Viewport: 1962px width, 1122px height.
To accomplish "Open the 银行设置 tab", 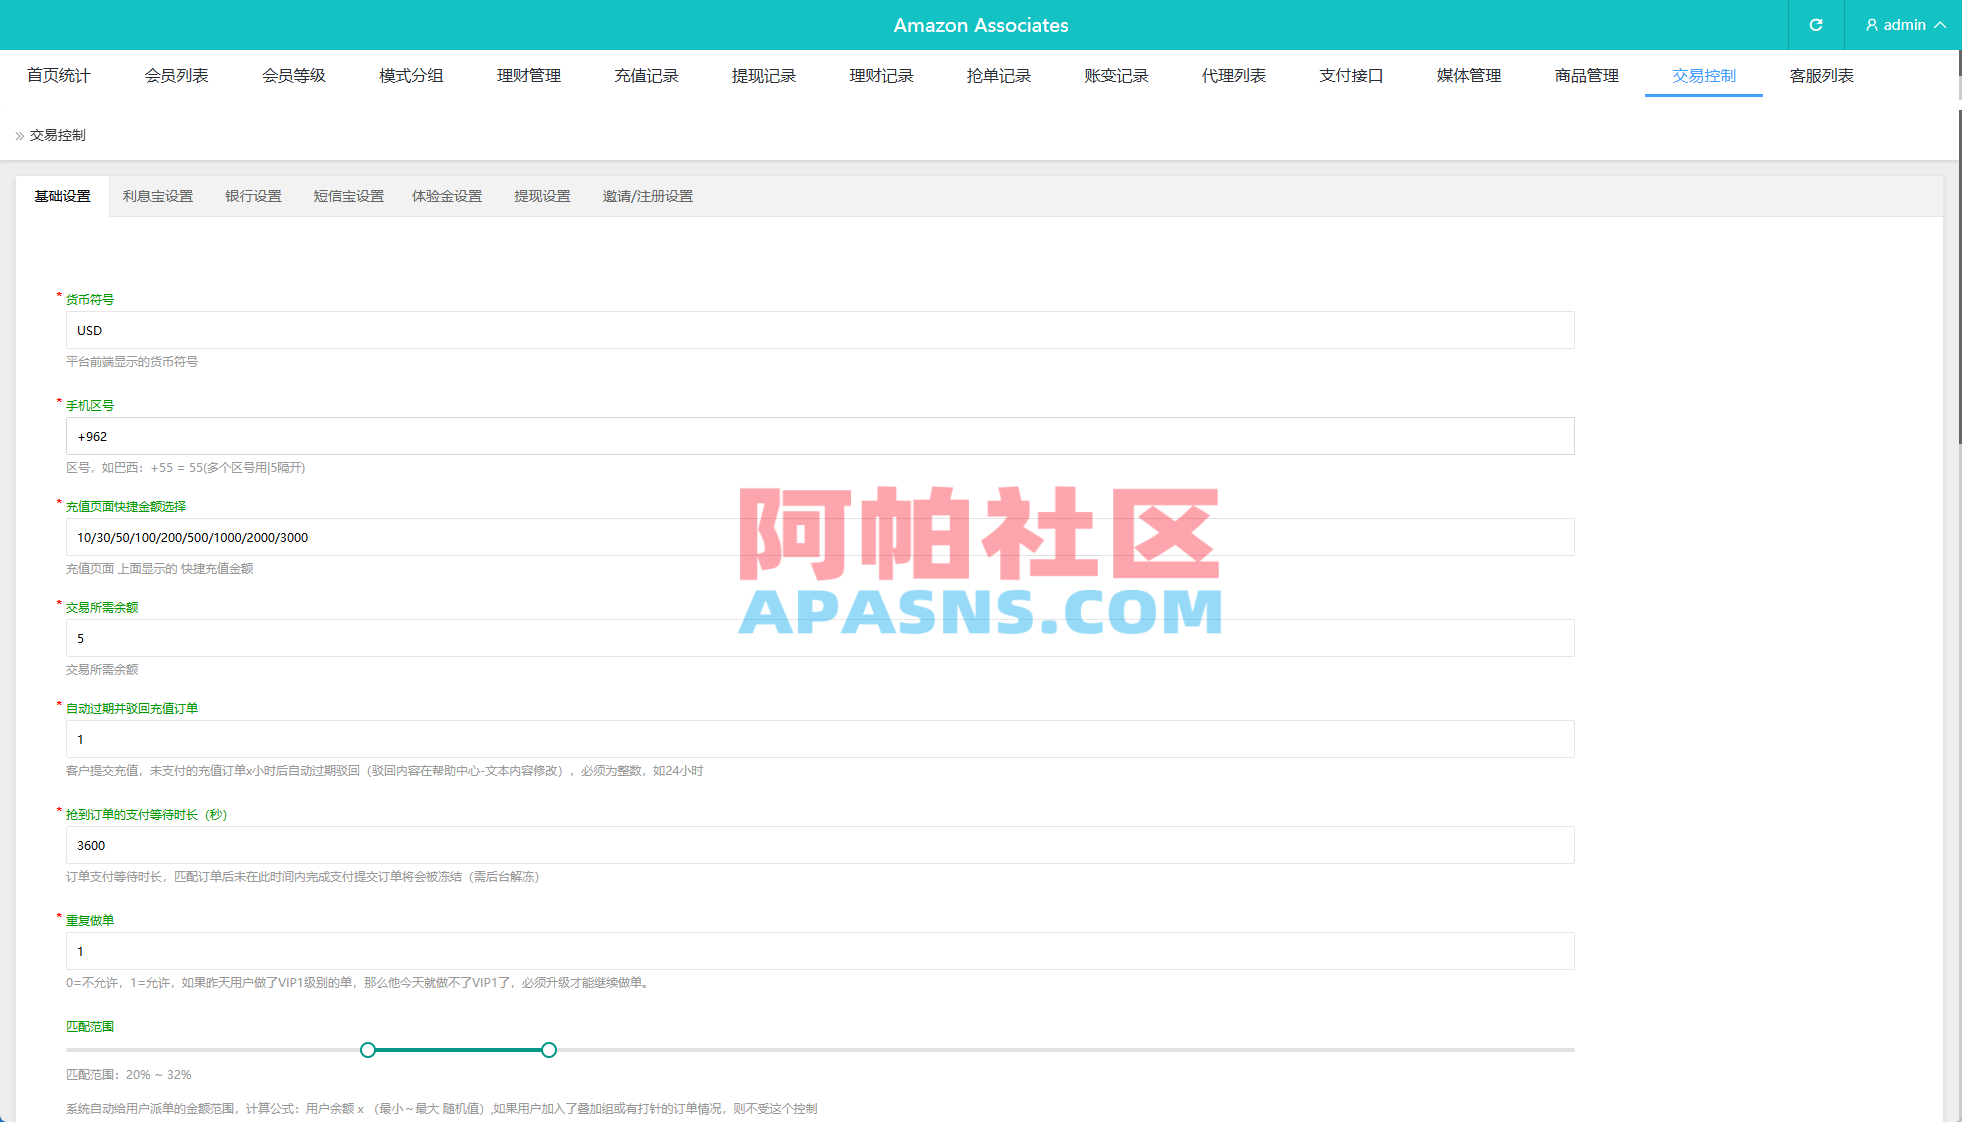I will pyautogui.click(x=253, y=196).
